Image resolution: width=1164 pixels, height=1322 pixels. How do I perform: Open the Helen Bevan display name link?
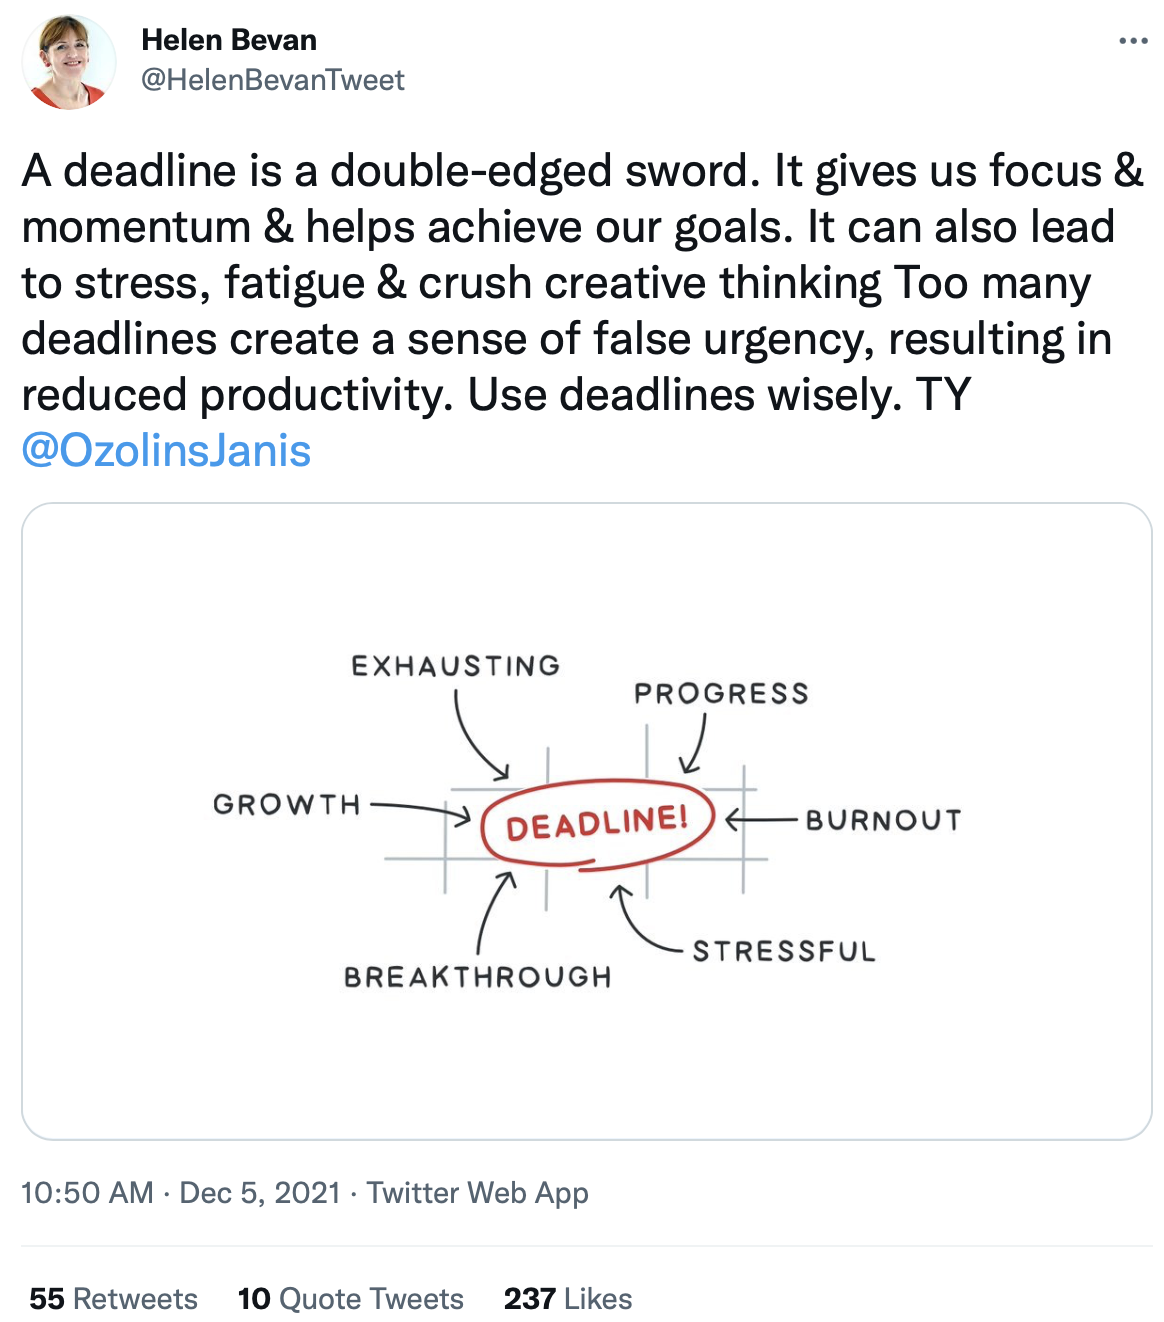click(229, 40)
